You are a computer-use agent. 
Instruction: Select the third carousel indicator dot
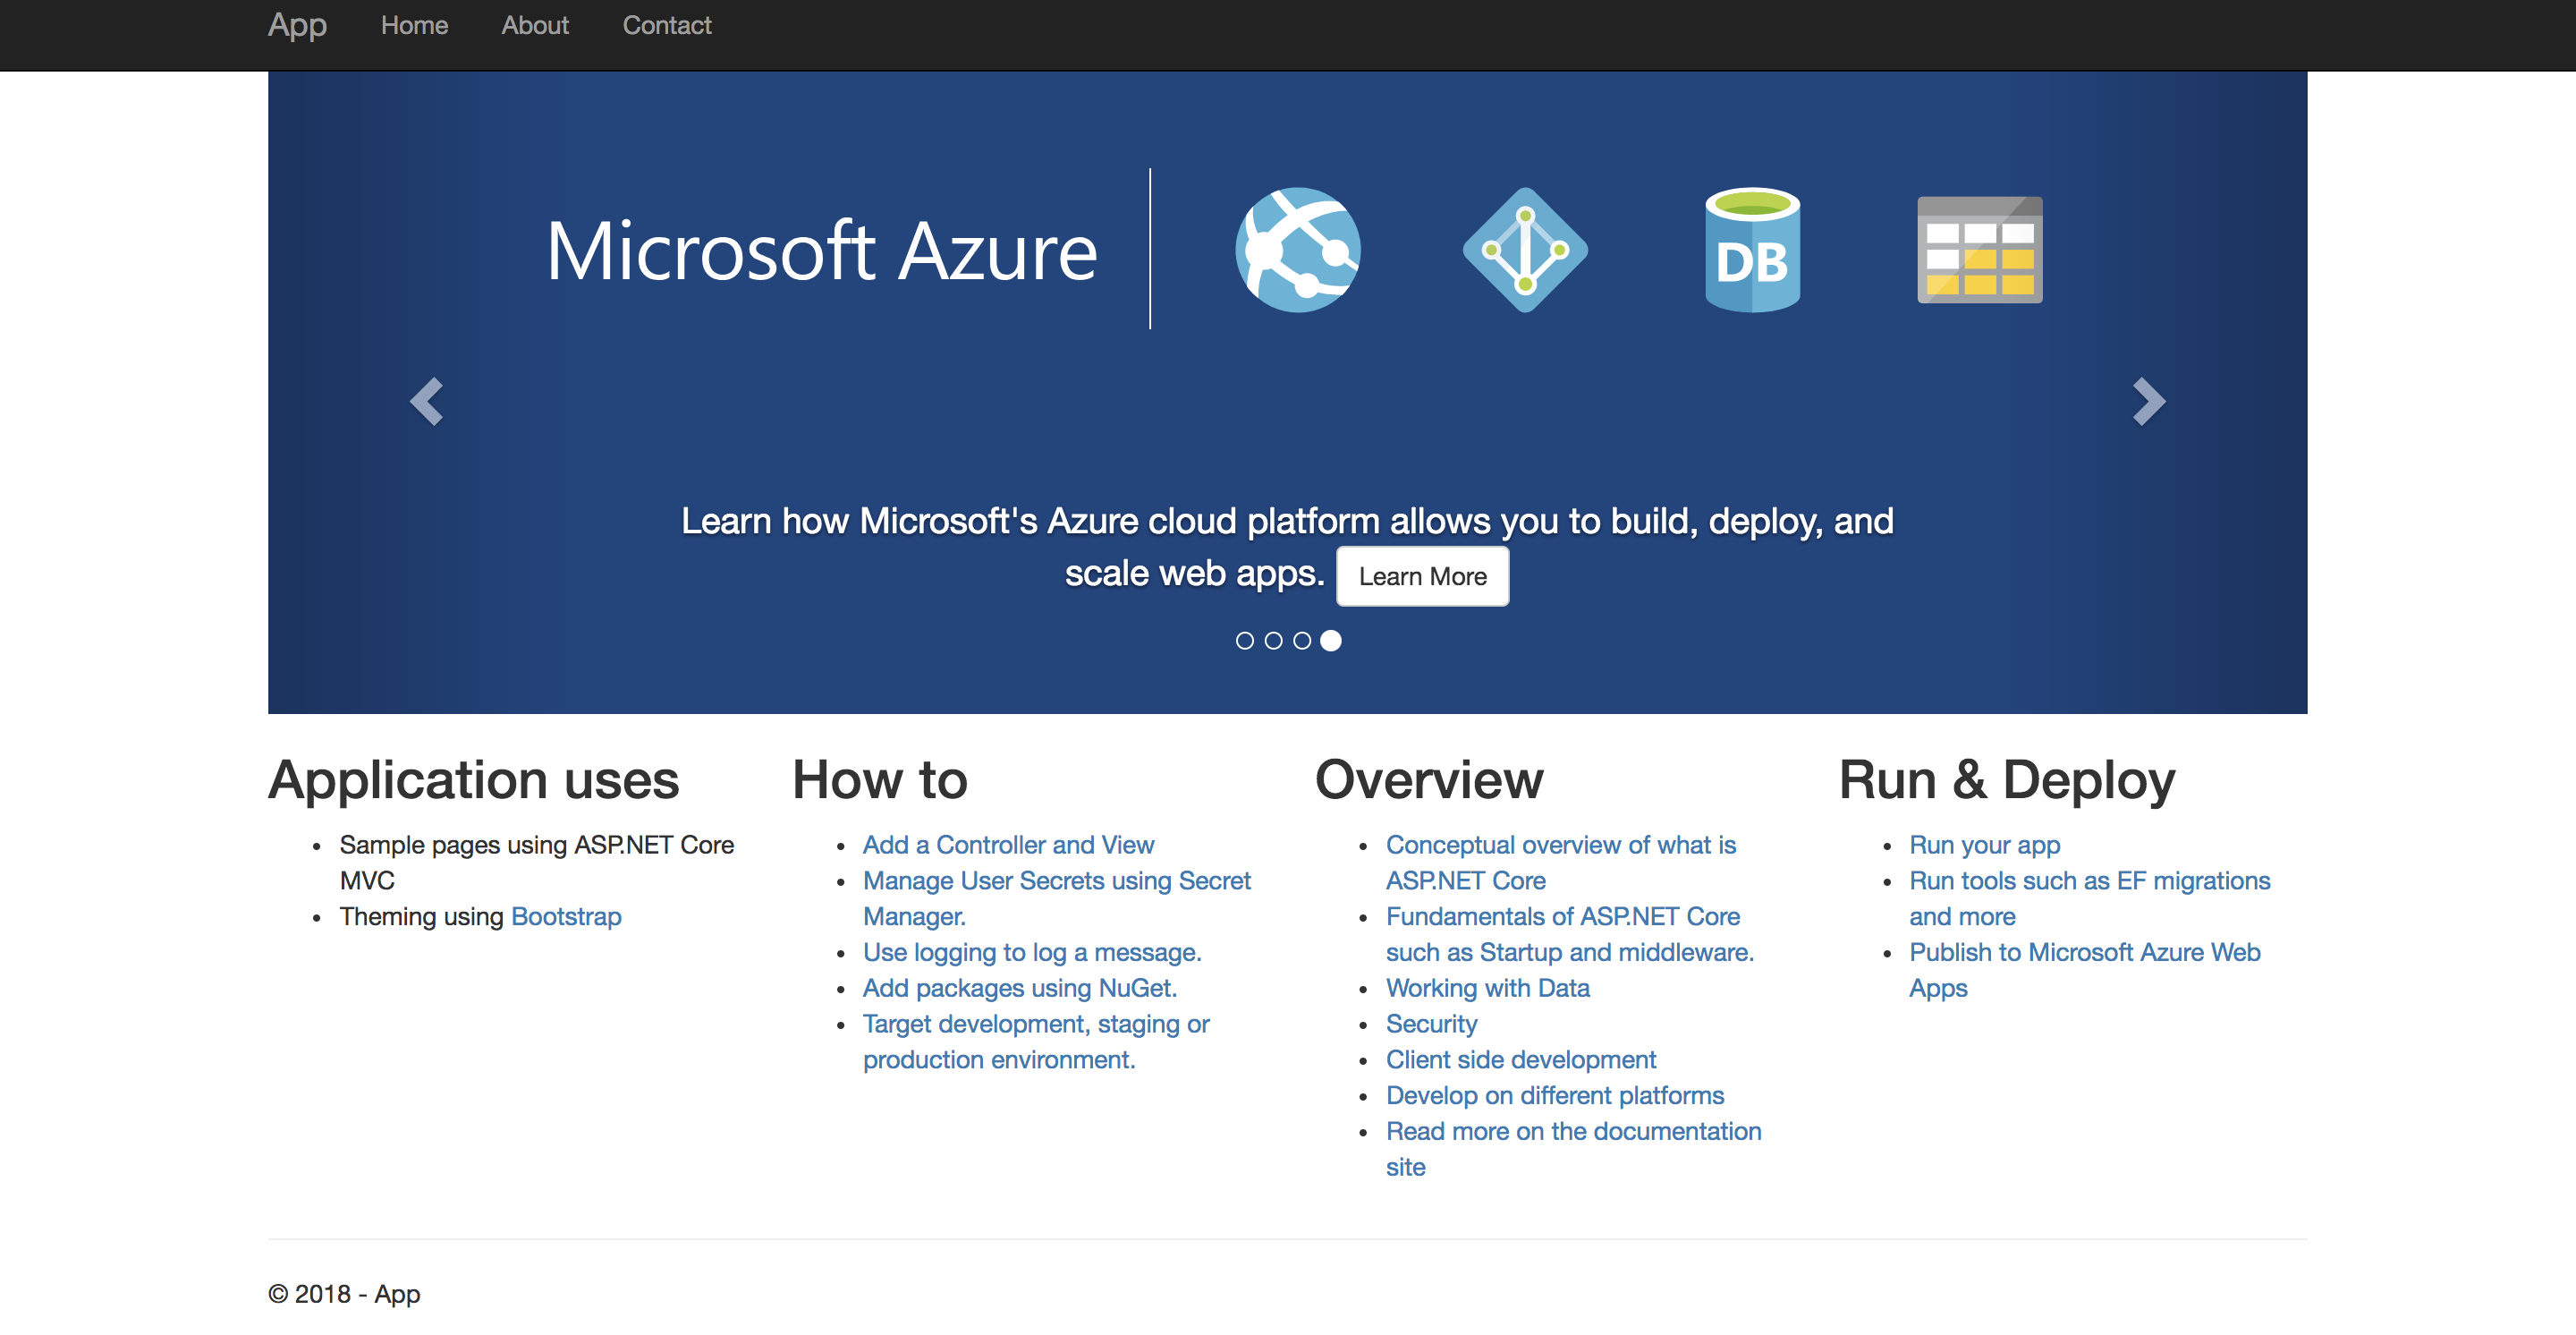point(1302,641)
